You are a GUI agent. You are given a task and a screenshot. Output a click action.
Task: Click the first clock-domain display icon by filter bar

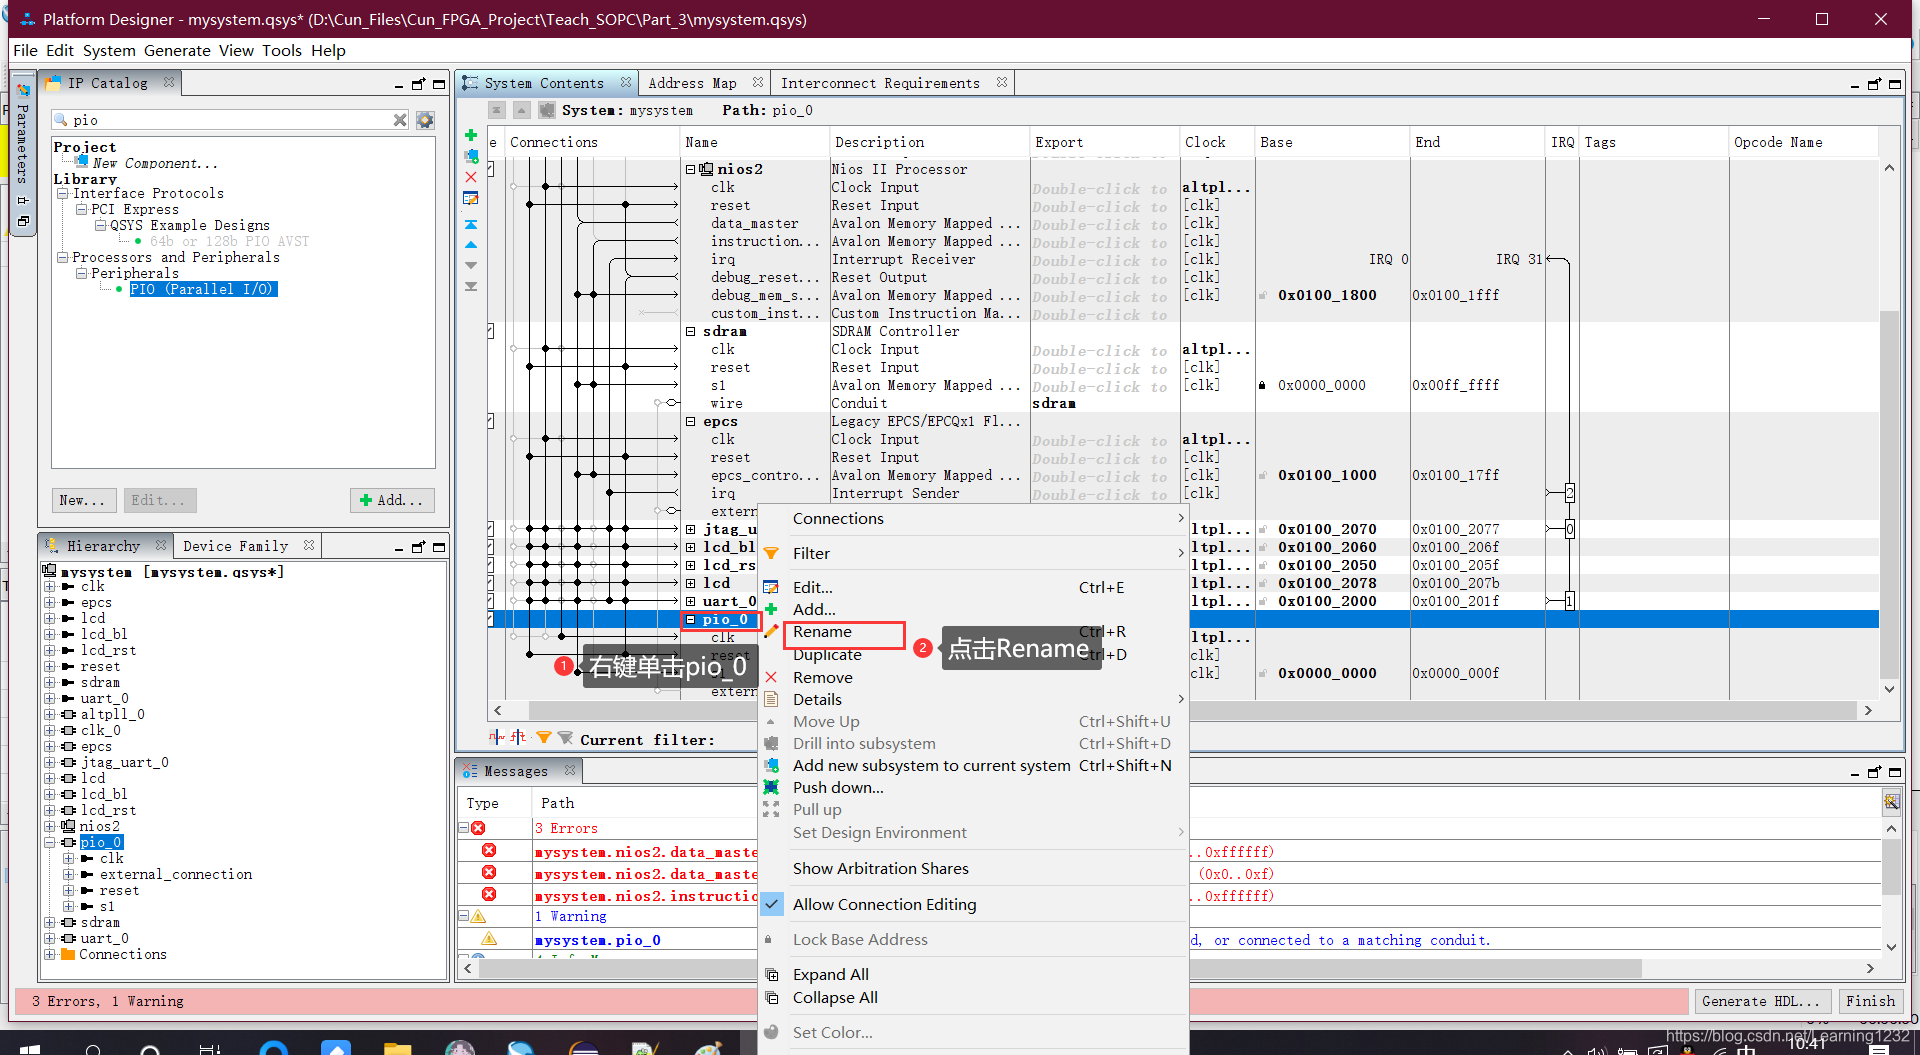pos(497,738)
